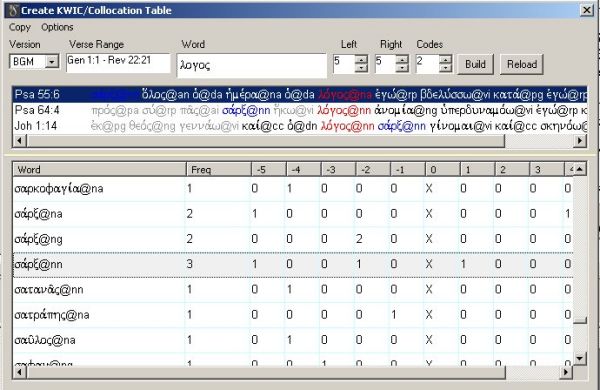Click the 0 column header
Viewport: 600px width, 390px height.
442,169
